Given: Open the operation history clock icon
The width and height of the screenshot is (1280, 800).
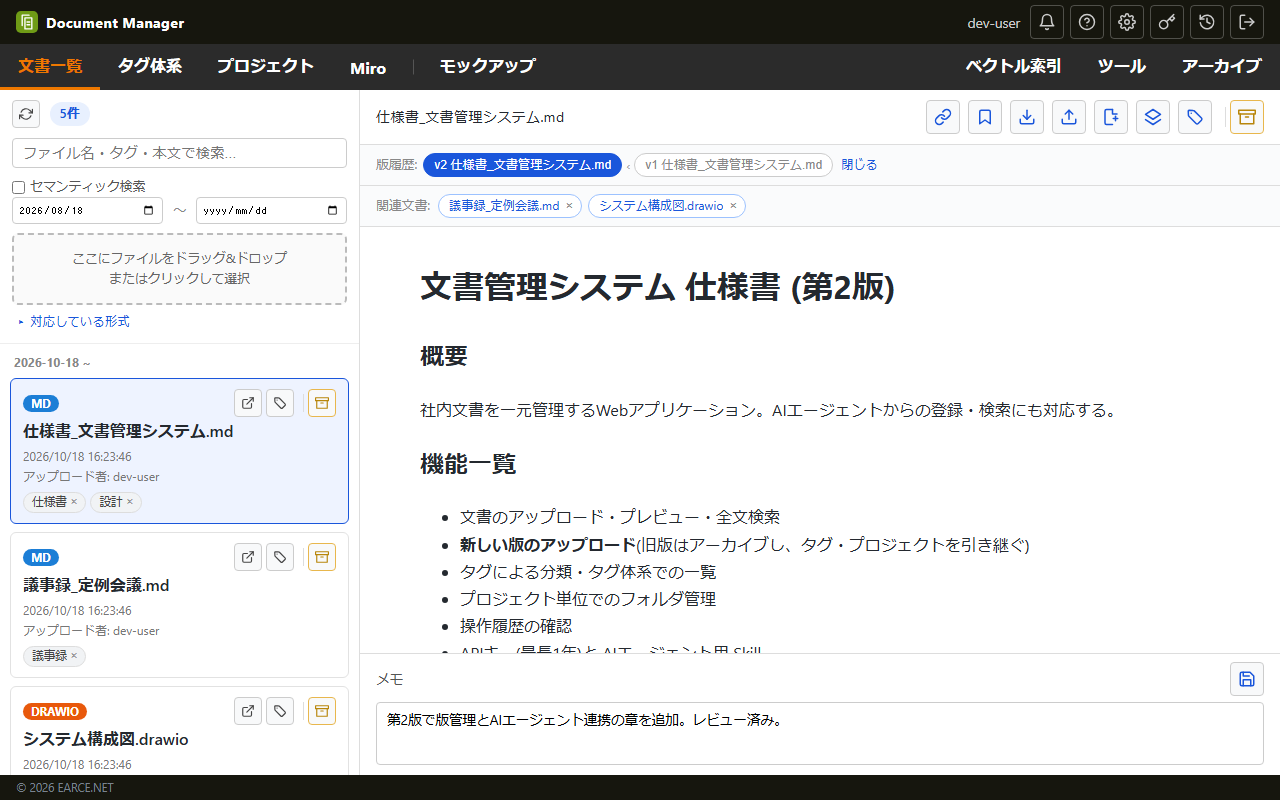Looking at the screenshot, I should 1207,22.
